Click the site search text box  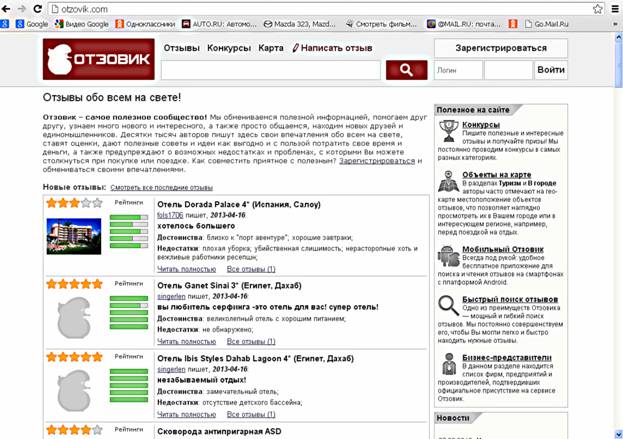271,70
